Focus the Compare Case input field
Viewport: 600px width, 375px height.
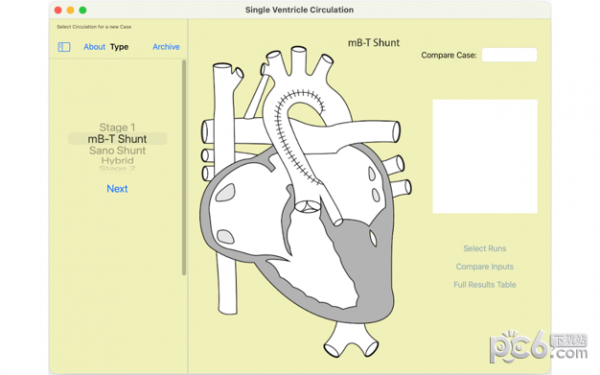(509, 55)
